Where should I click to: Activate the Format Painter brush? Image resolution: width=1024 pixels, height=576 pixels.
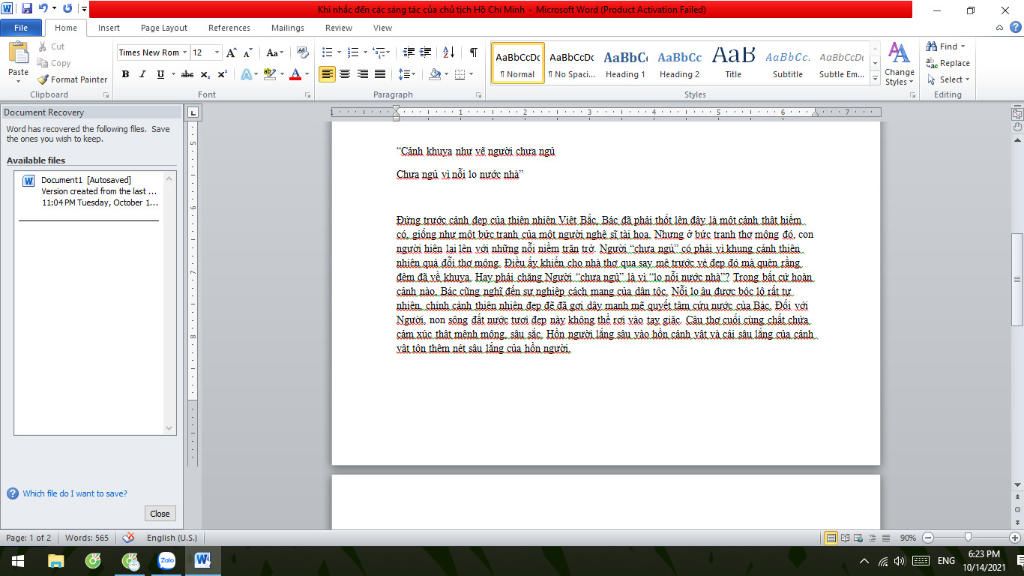pos(72,79)
